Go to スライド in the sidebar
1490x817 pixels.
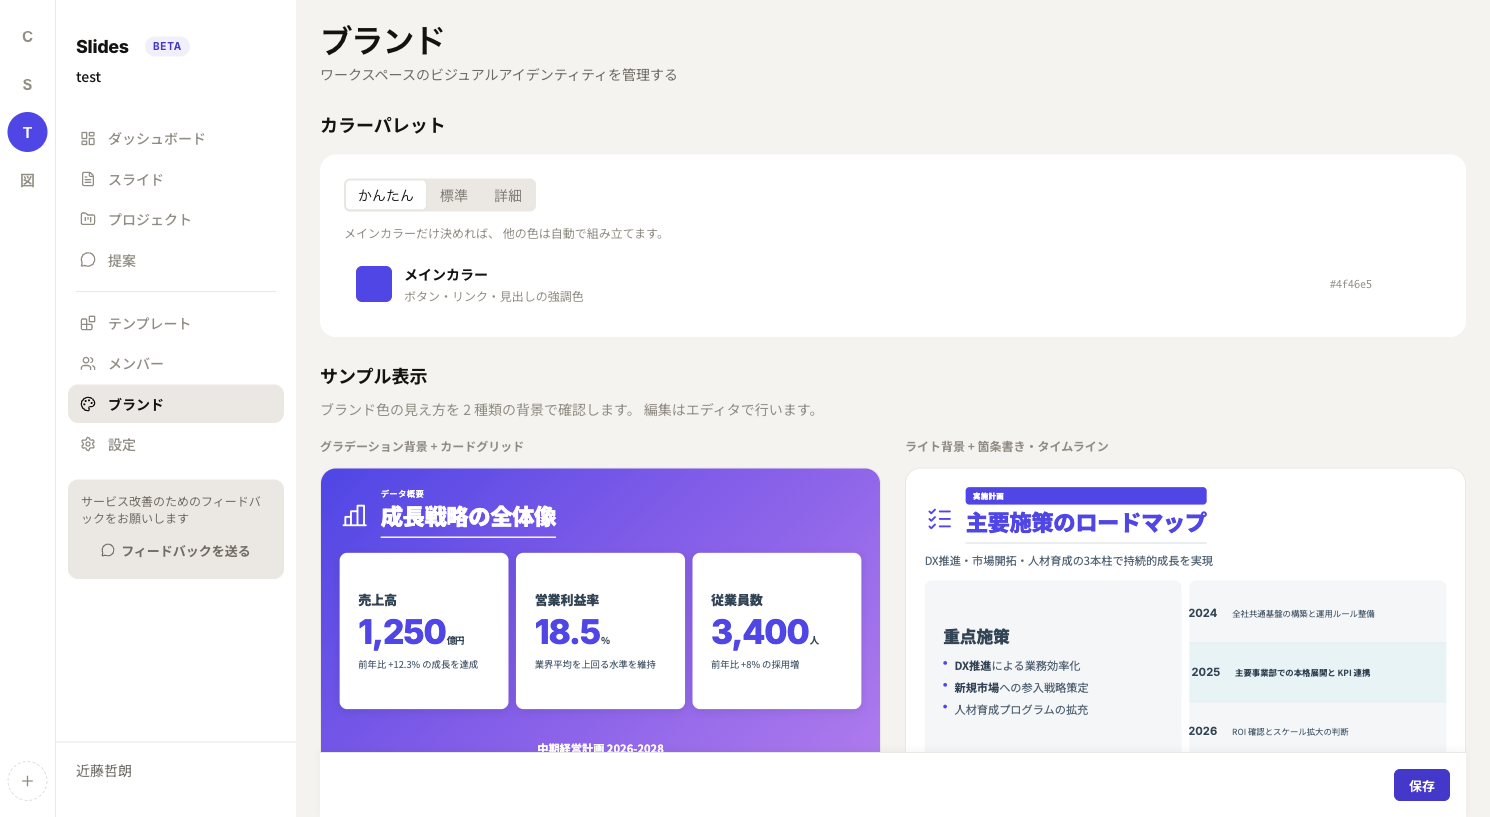click(176, 179)
